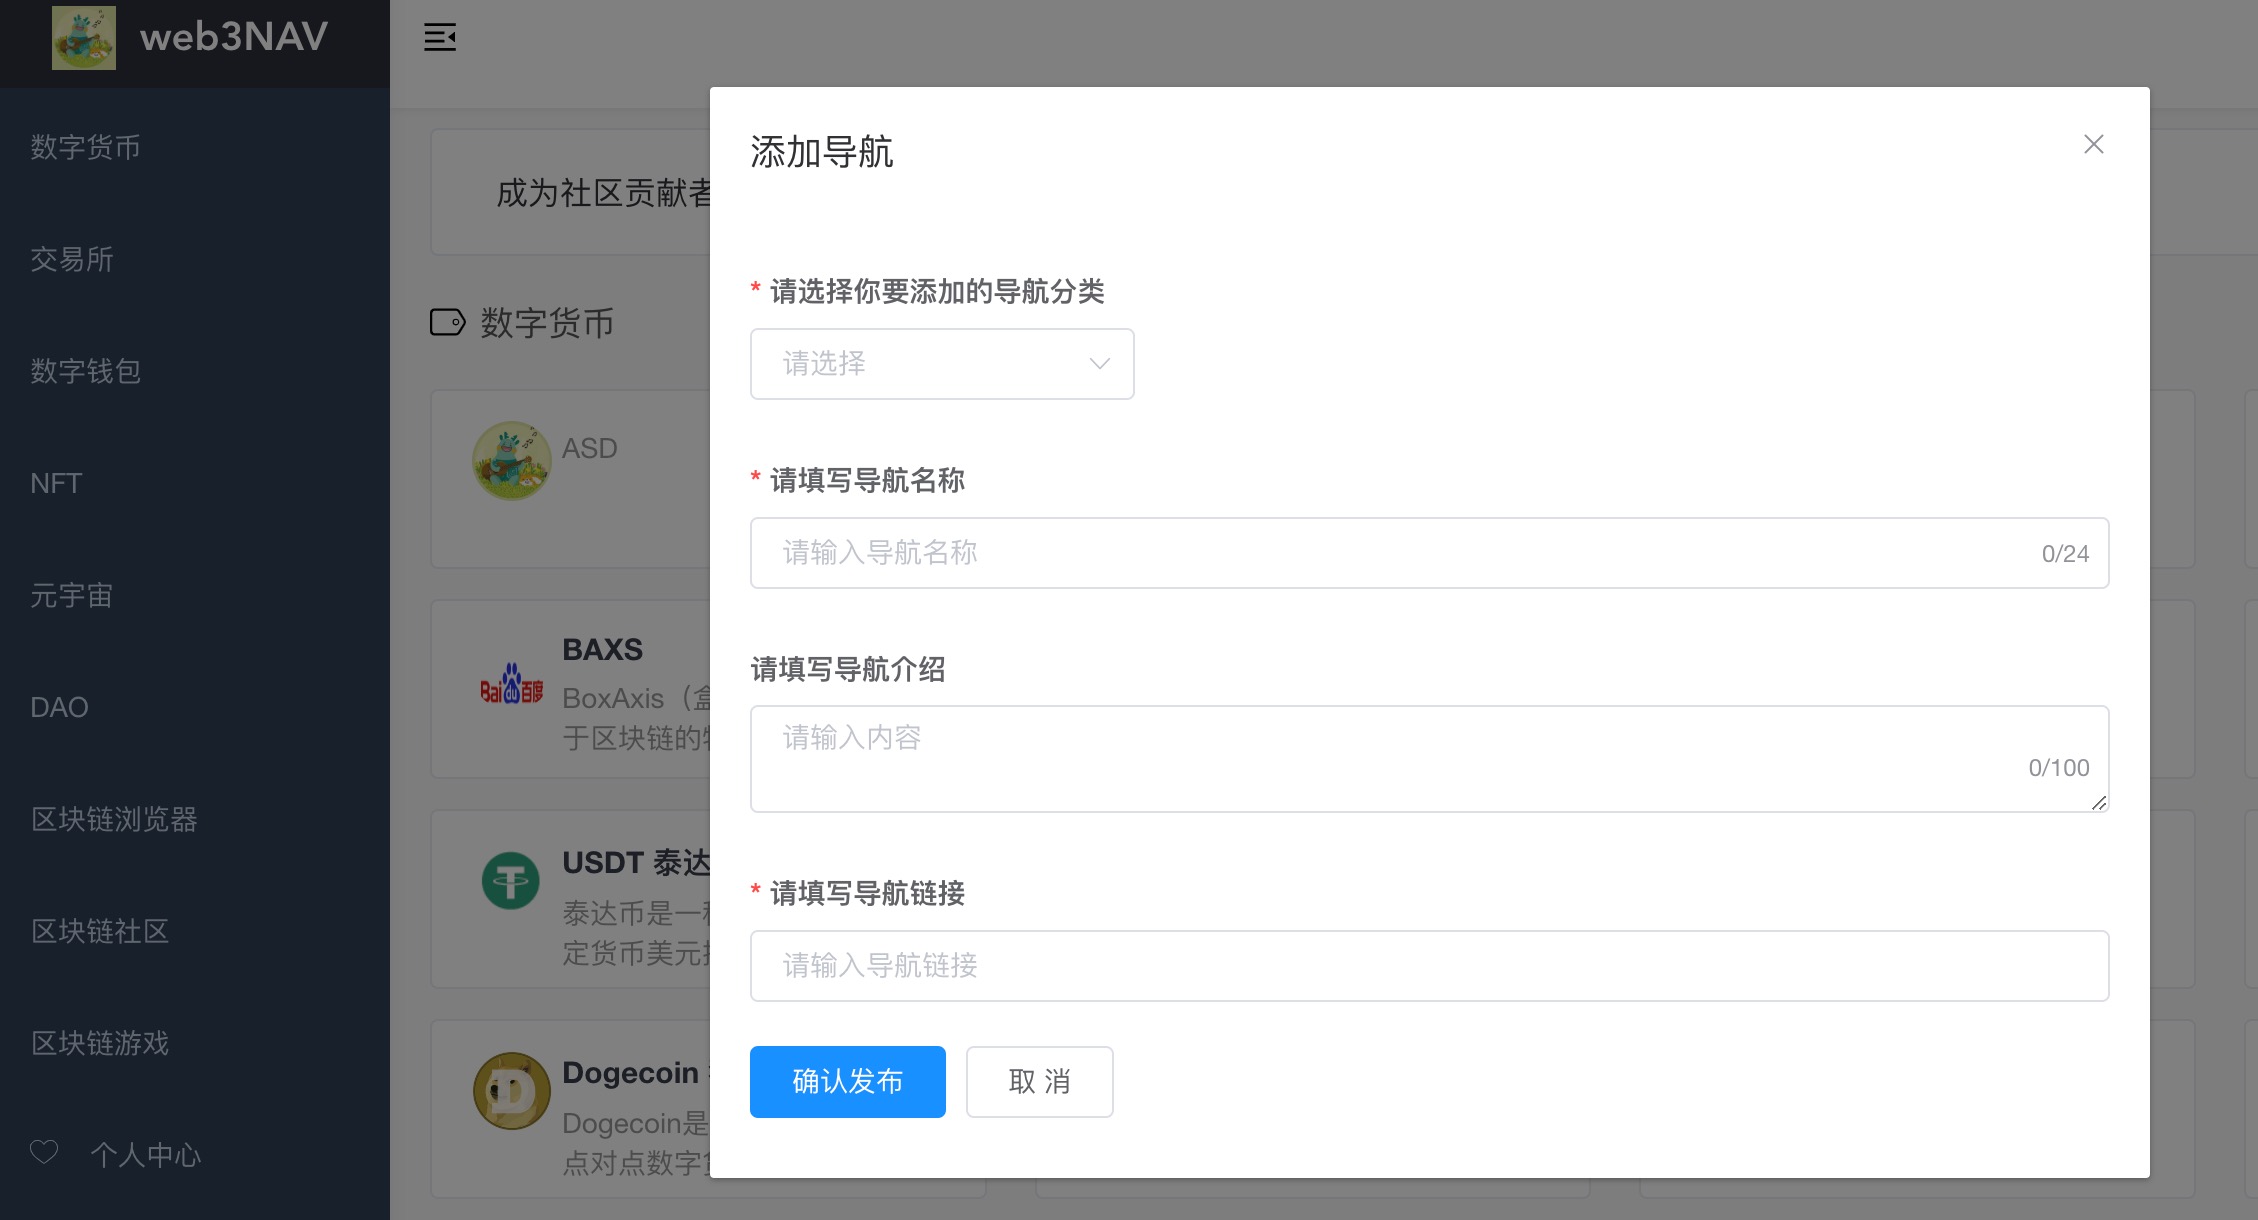Click the 数字货币 section tag icon
Viewport: 2258px width, 1220px height.
point(447,322)
